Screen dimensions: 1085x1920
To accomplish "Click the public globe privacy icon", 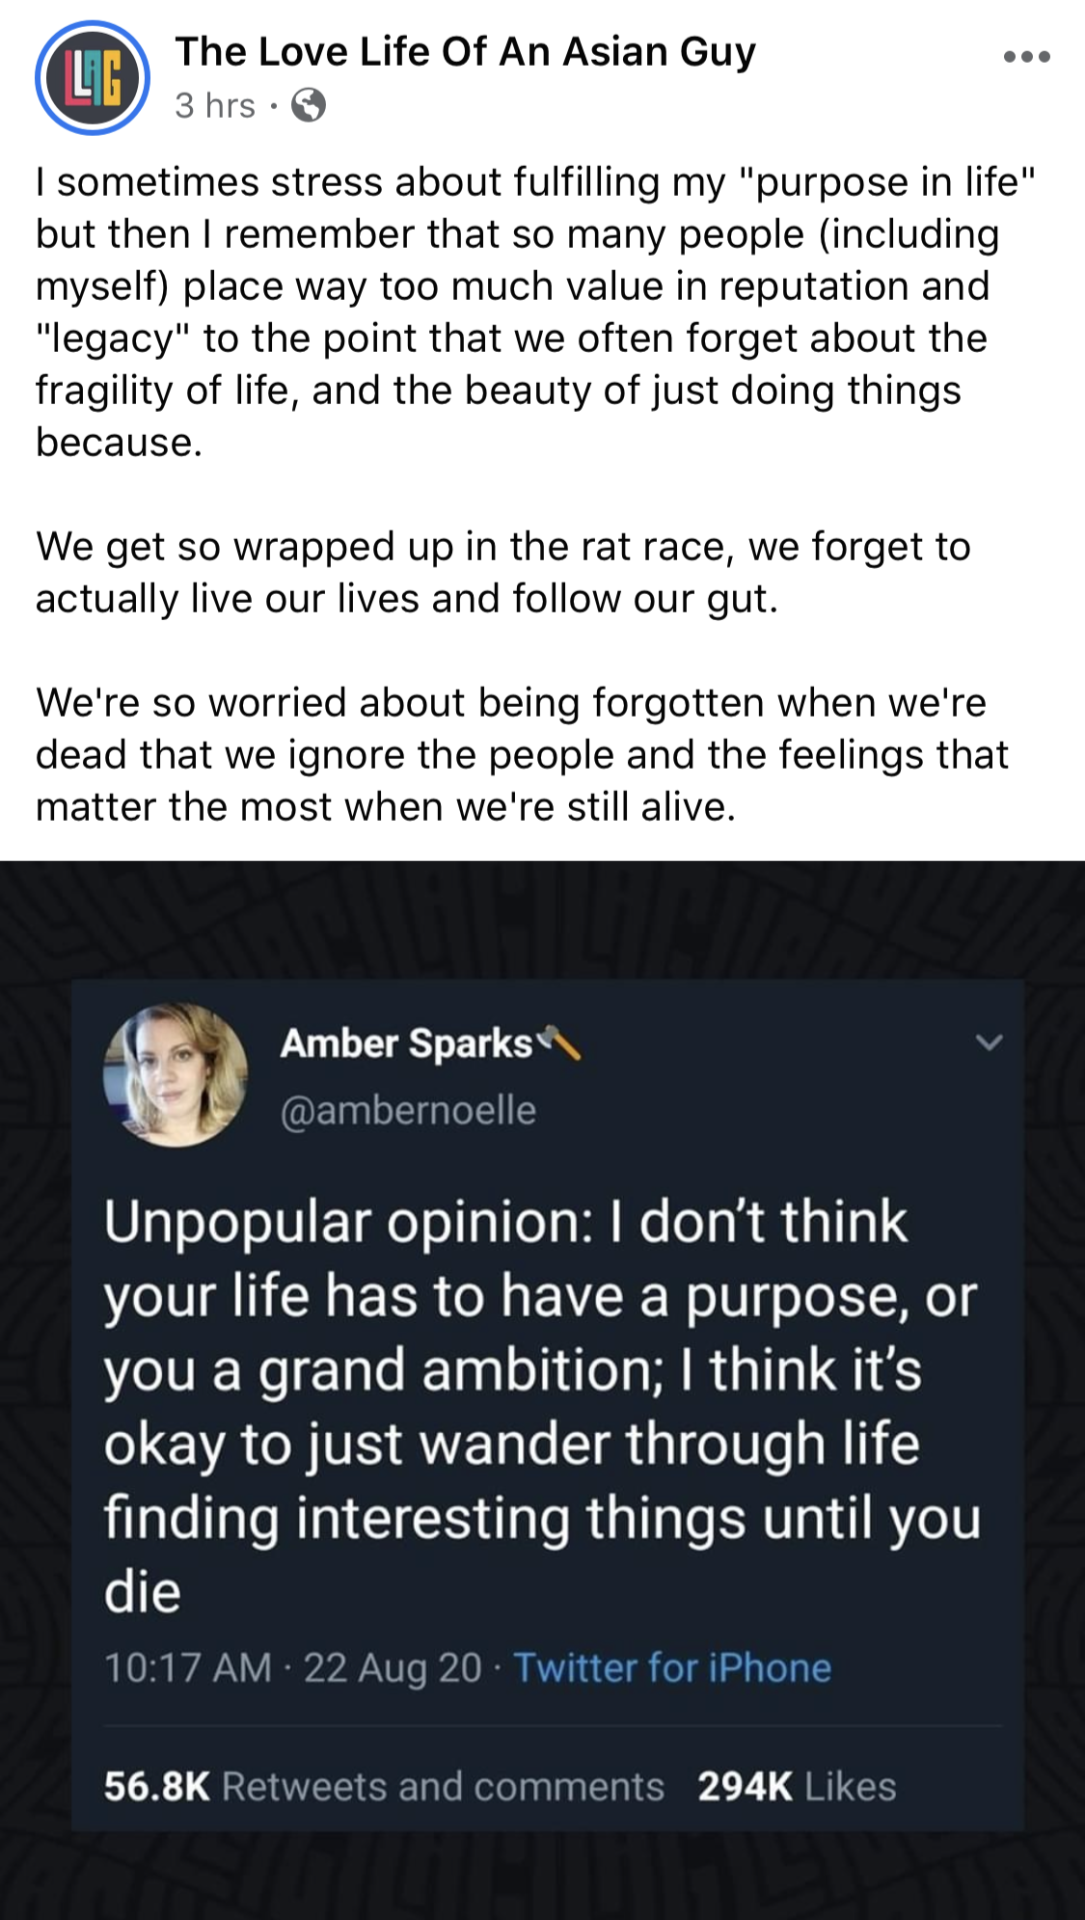I will pyautogui.click(x=308, y=105).
